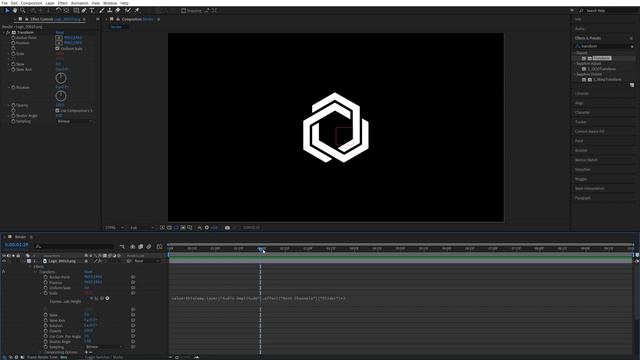
Task: Click Reset next to Transform in timeline
Action: click(88, 272)
